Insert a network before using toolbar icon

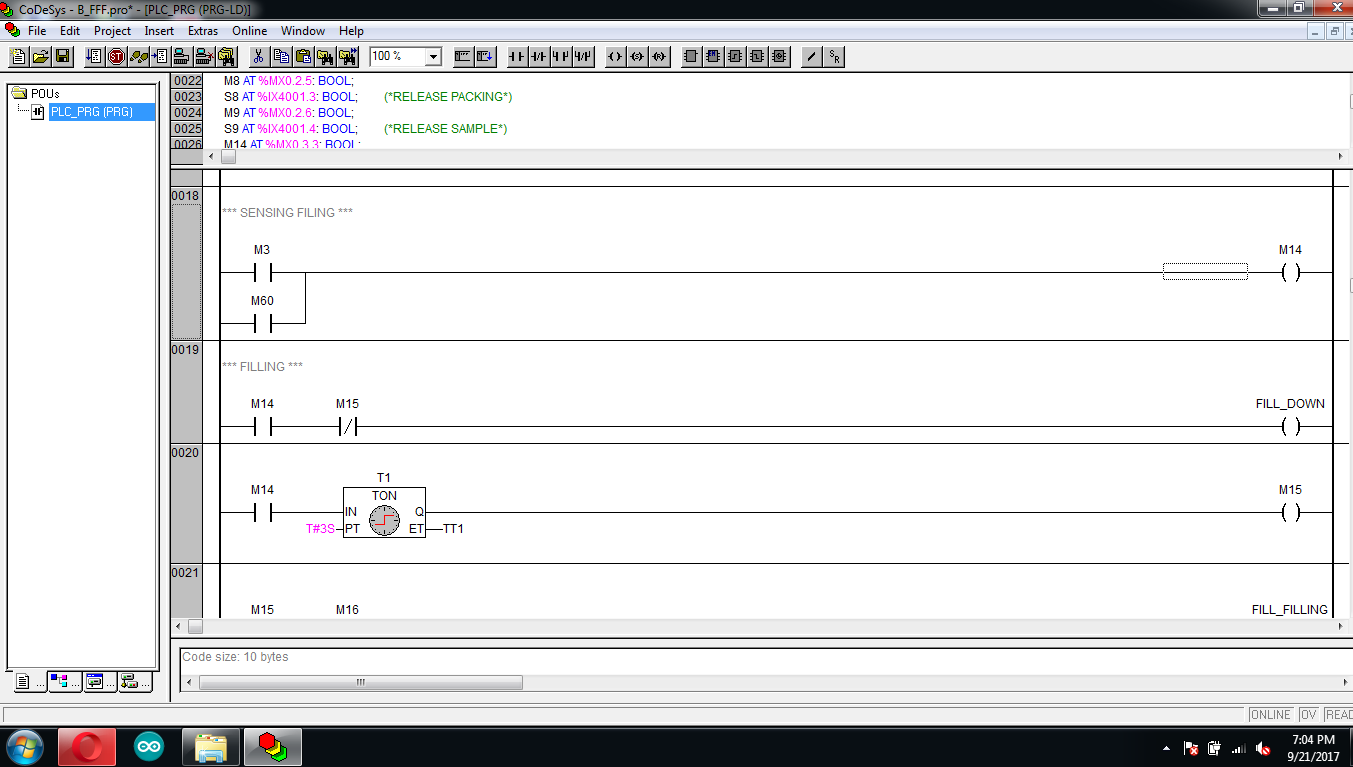pos(463,56)
